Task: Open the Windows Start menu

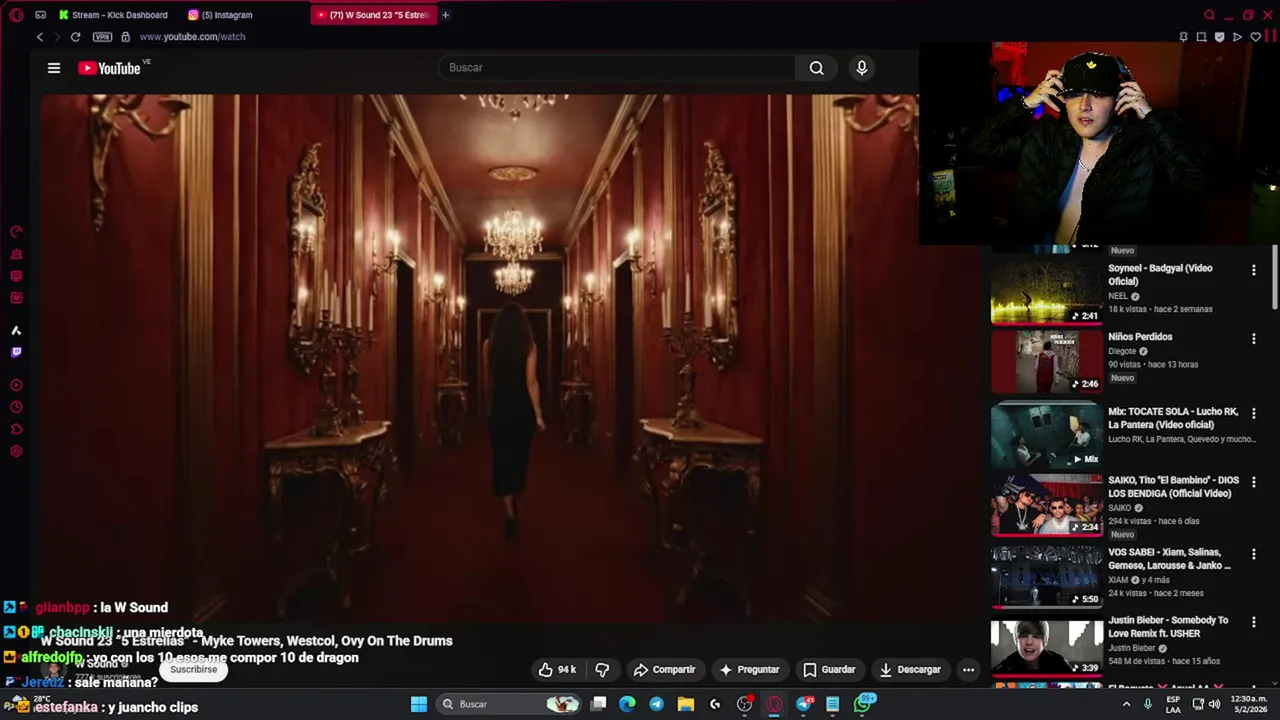Action: [x=419, y=704]
